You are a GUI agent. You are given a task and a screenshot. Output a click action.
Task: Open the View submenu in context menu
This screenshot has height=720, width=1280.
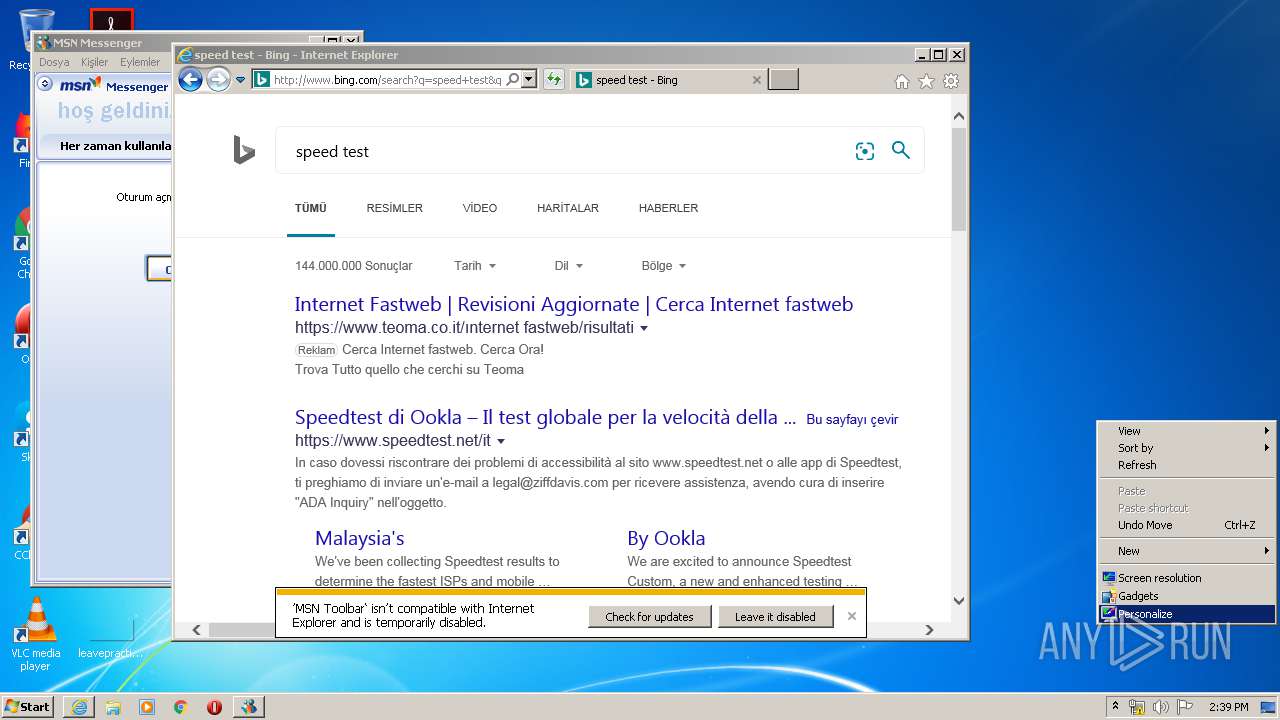pyautogui.click(x=1187, y=431)
